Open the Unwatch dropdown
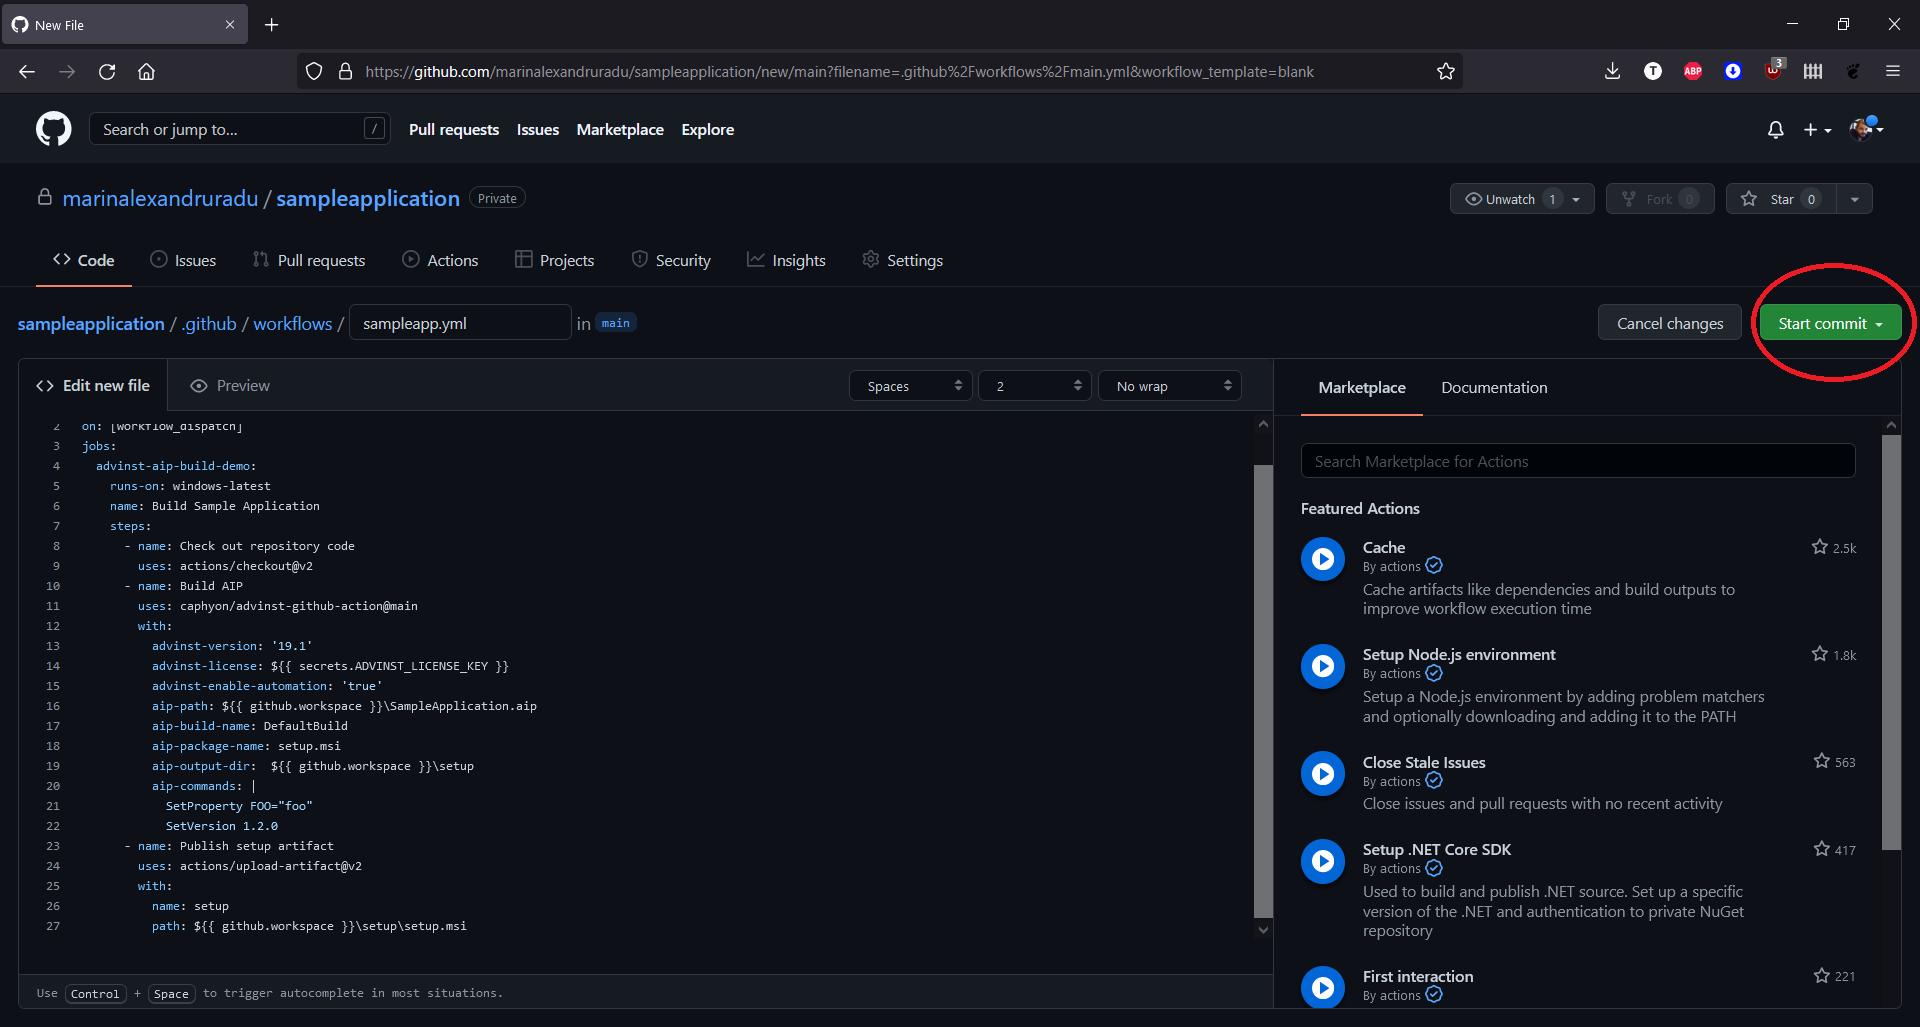 pyautogui.click(x=1522, y=199)
